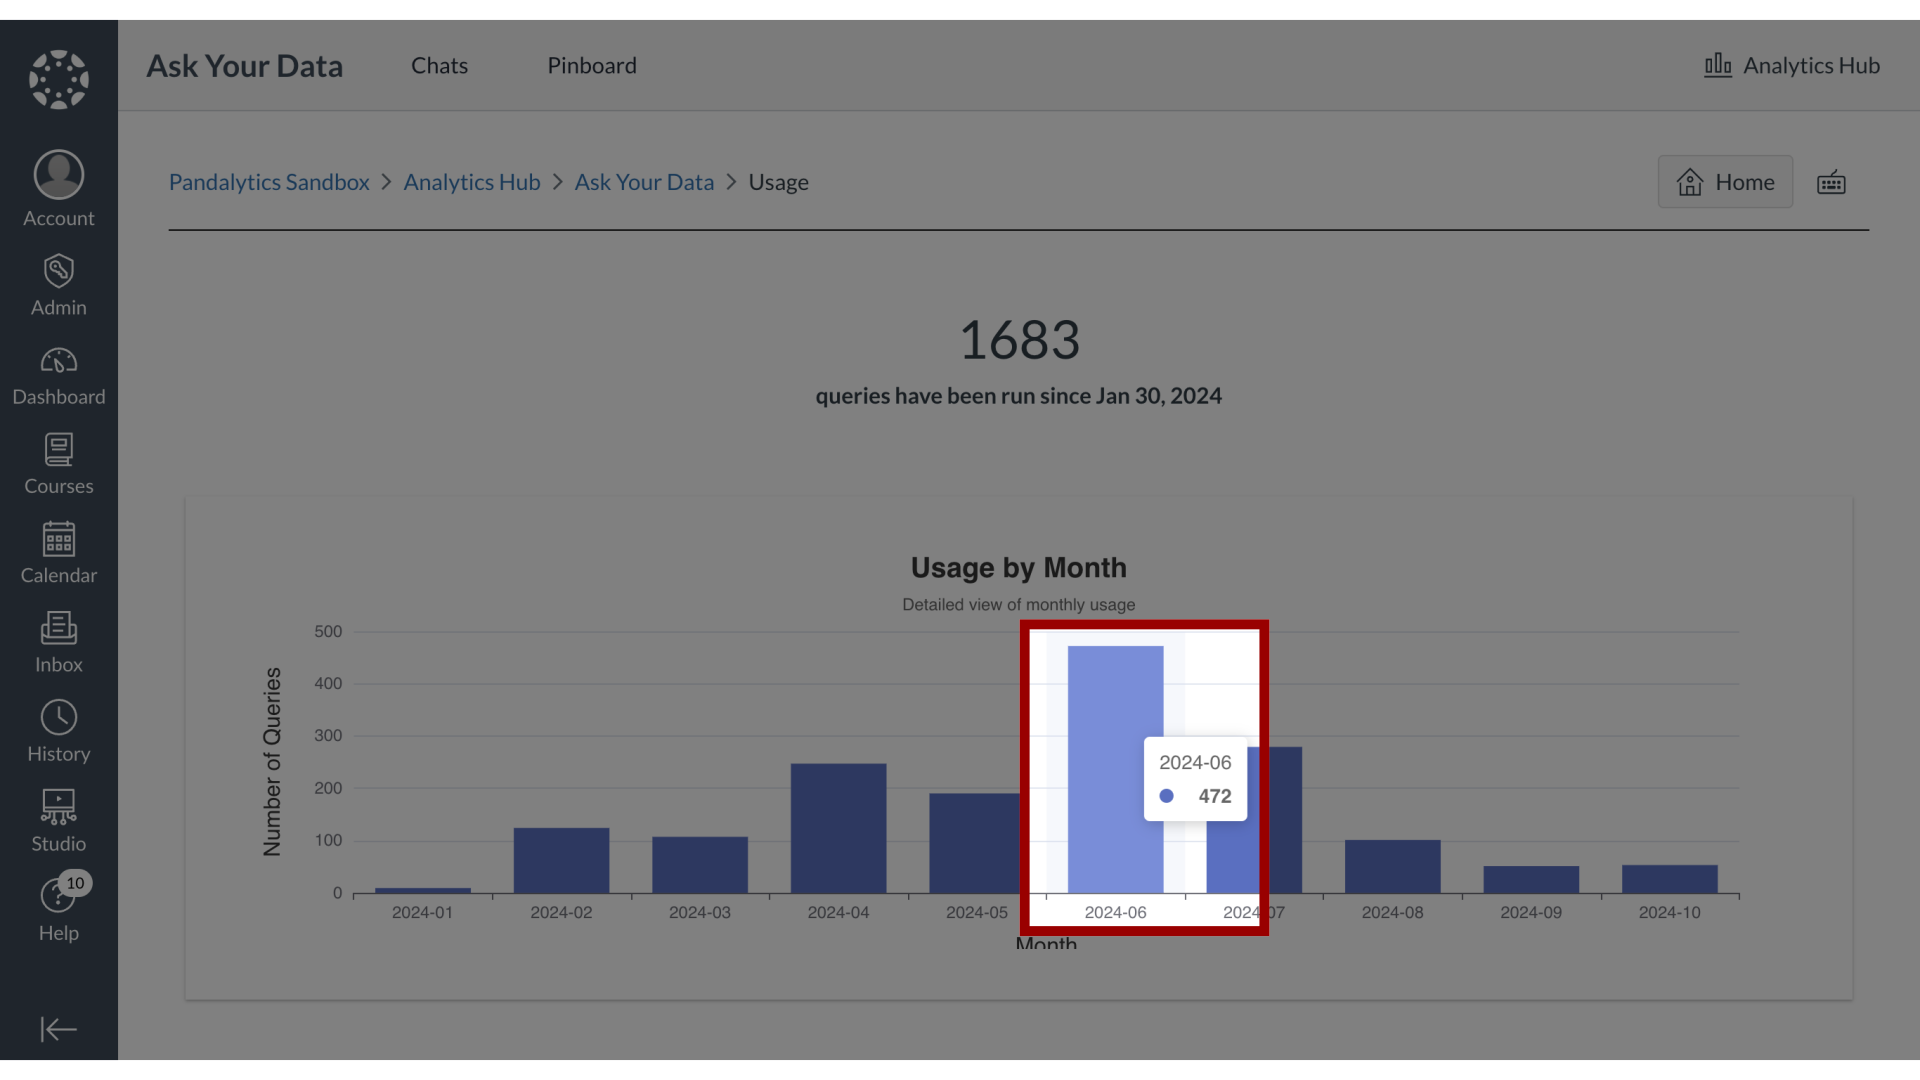Viewport: 1920px width, 1080px height.
Task: Switch to Chats tab
Action: coord(439,63)
